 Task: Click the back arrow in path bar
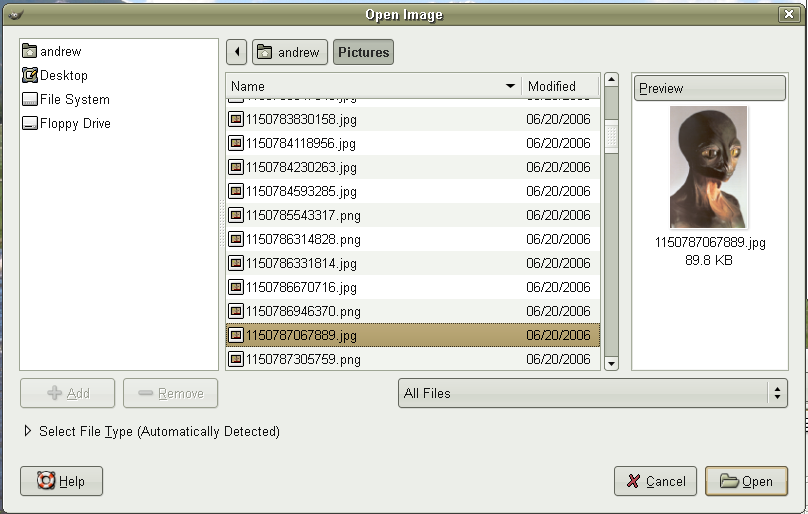[x=236, y=52]
